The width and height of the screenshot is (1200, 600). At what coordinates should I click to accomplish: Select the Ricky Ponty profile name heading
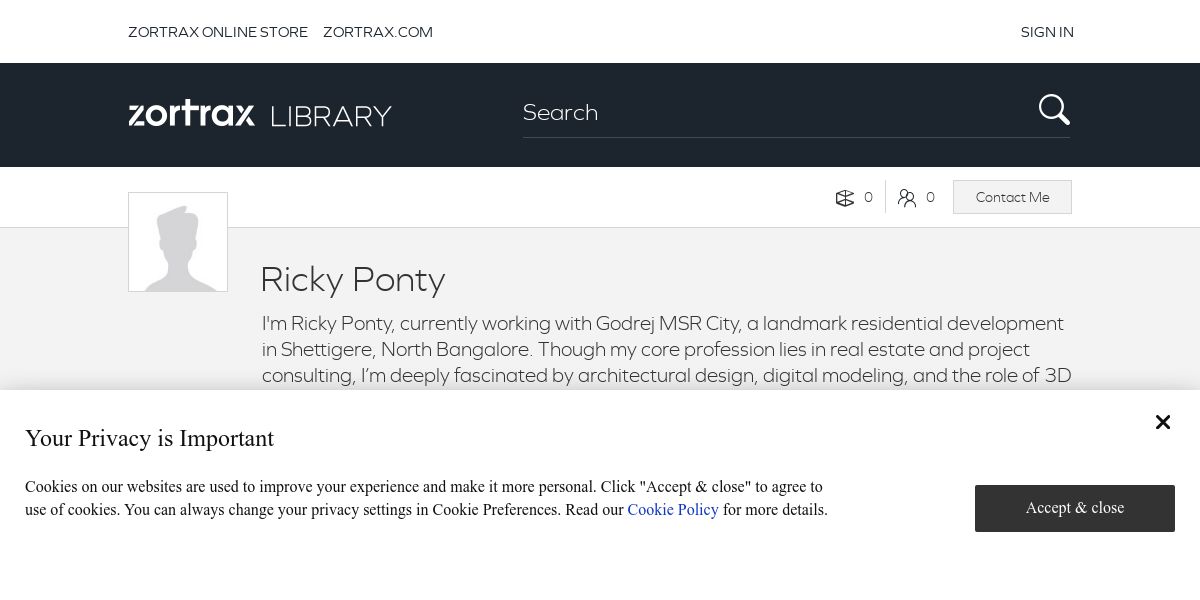point(353,280)
